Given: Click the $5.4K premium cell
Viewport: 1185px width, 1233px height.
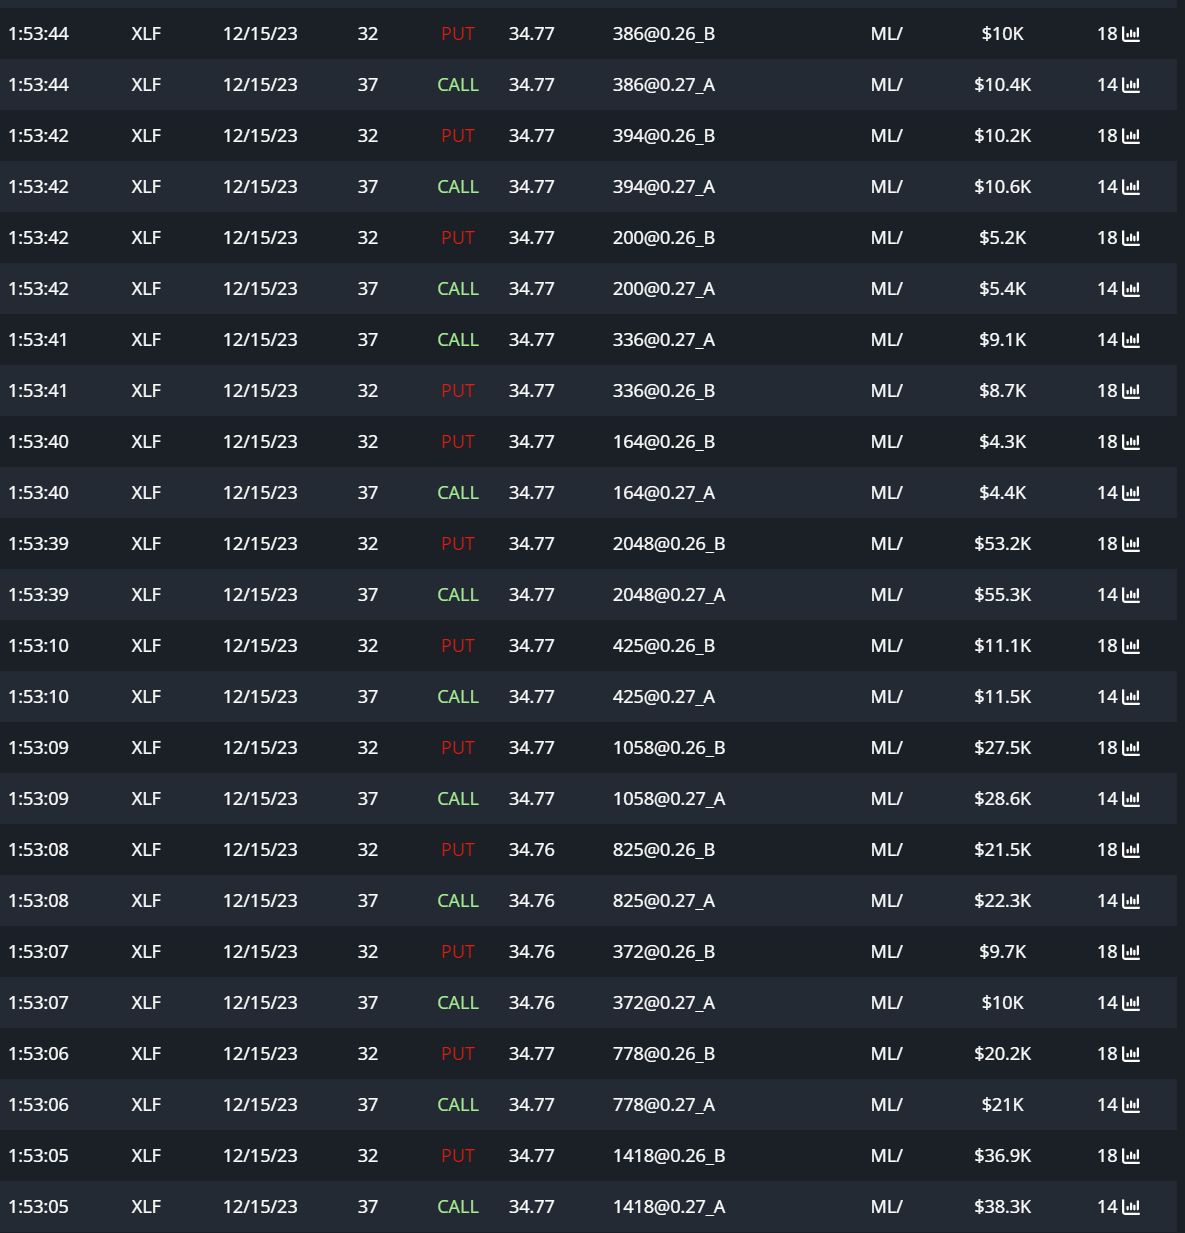Looking at the screenshot, I should click(1003, 289).
